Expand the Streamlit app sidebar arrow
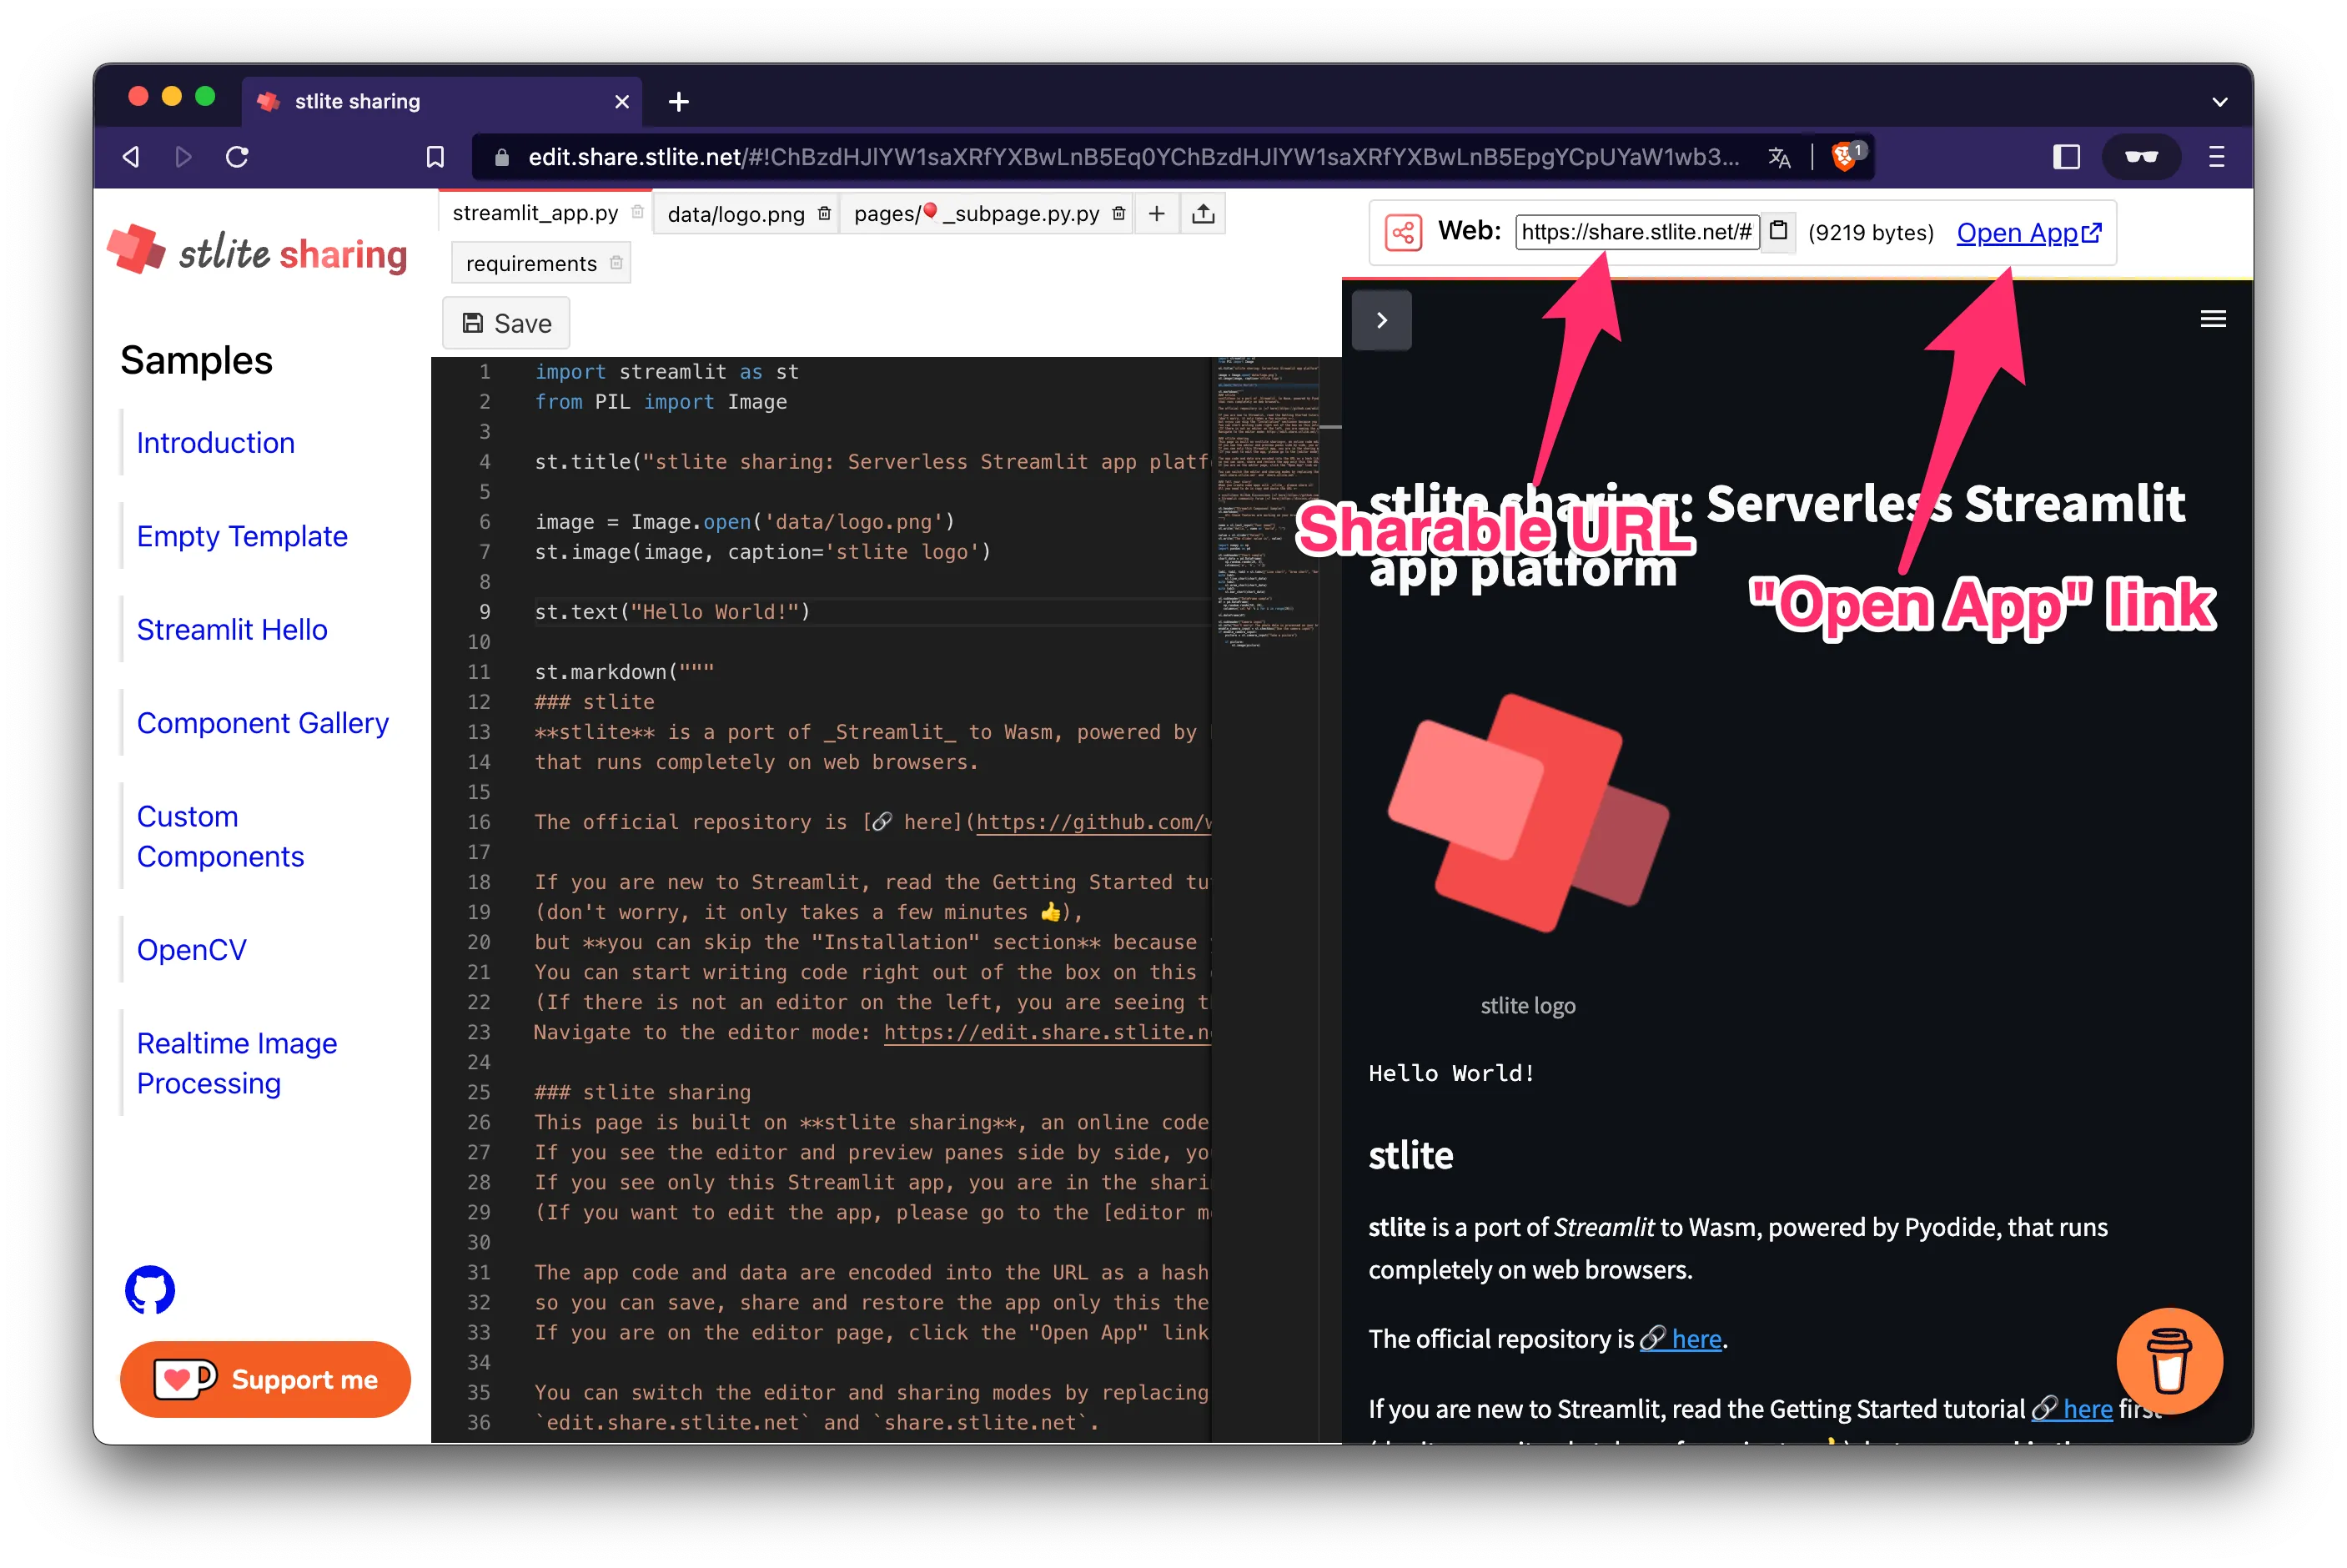 click(1382, 320)
